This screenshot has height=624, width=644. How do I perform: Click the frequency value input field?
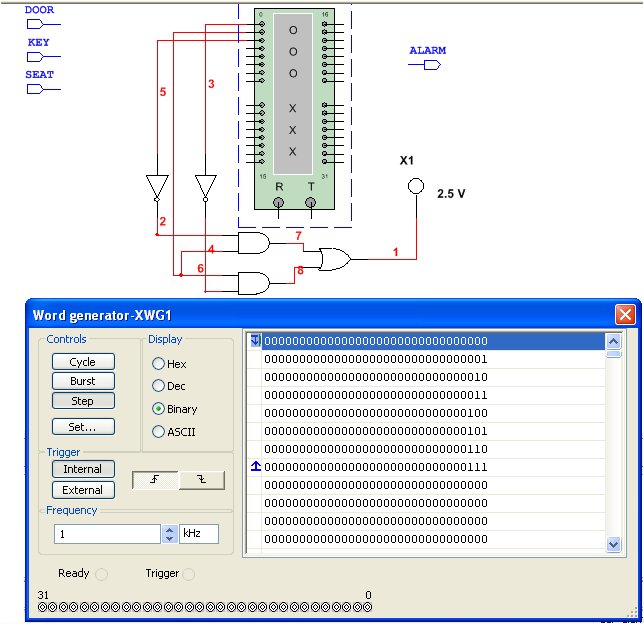coord(106,534)
